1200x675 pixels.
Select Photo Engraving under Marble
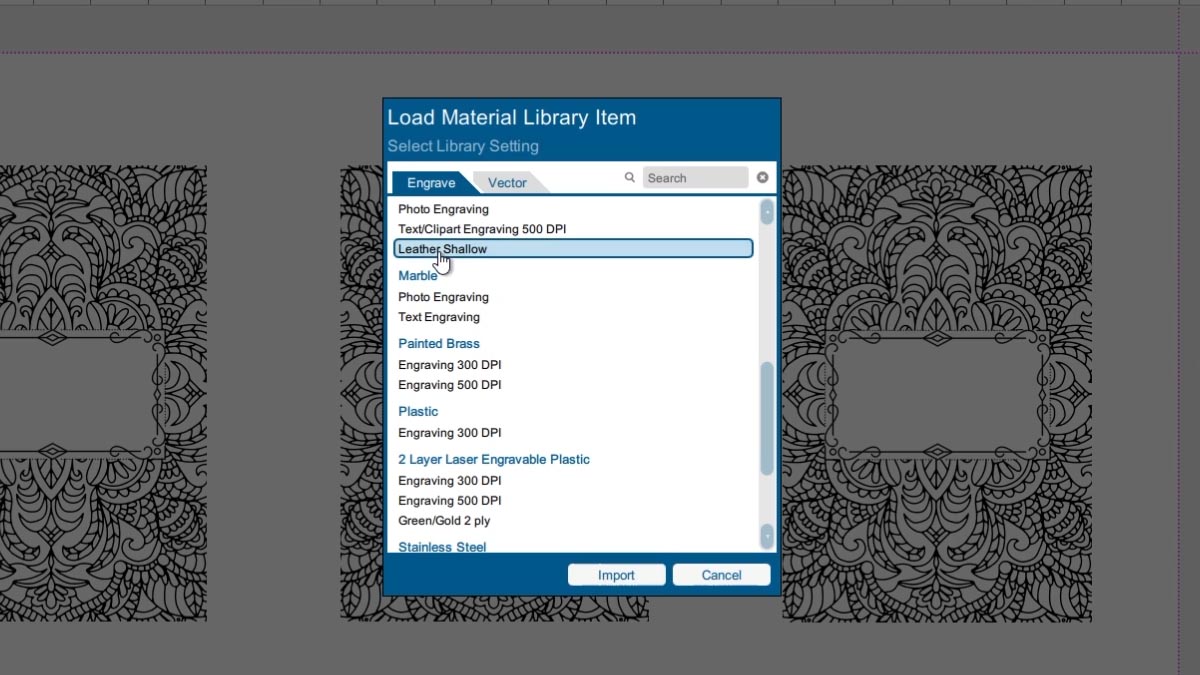(443, 297)
